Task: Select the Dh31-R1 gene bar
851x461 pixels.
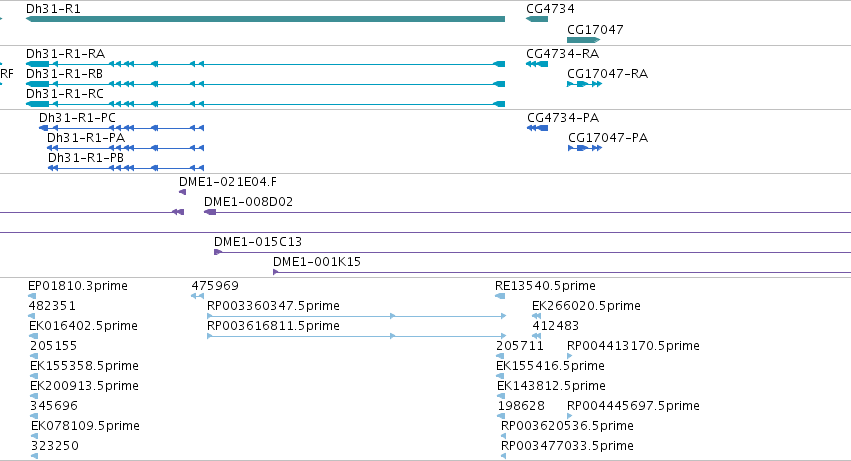Action: [265, 19]
